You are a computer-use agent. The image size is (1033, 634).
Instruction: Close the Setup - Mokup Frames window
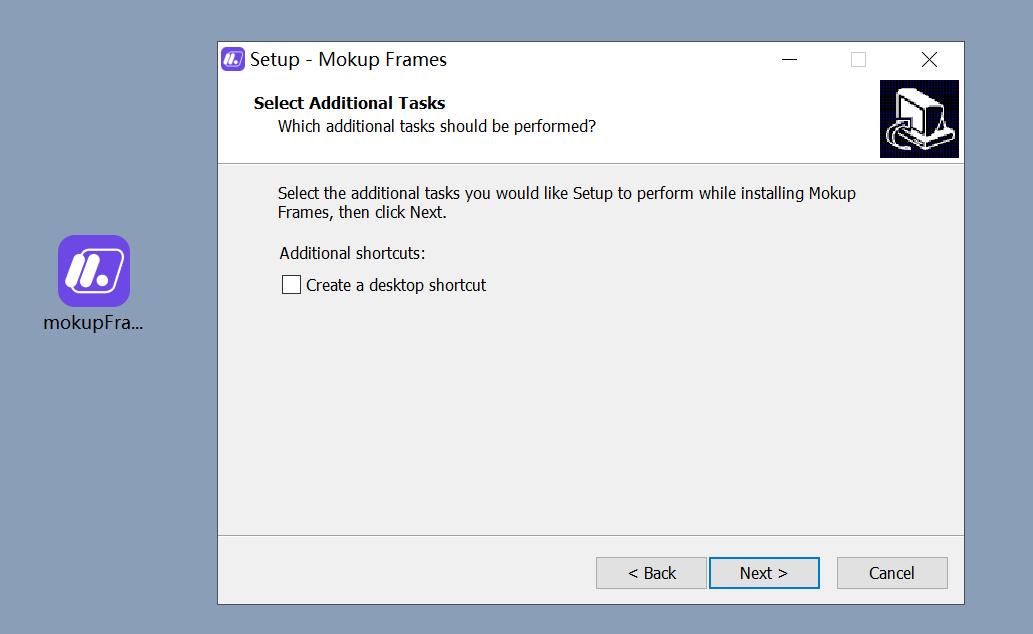[929, 60]
